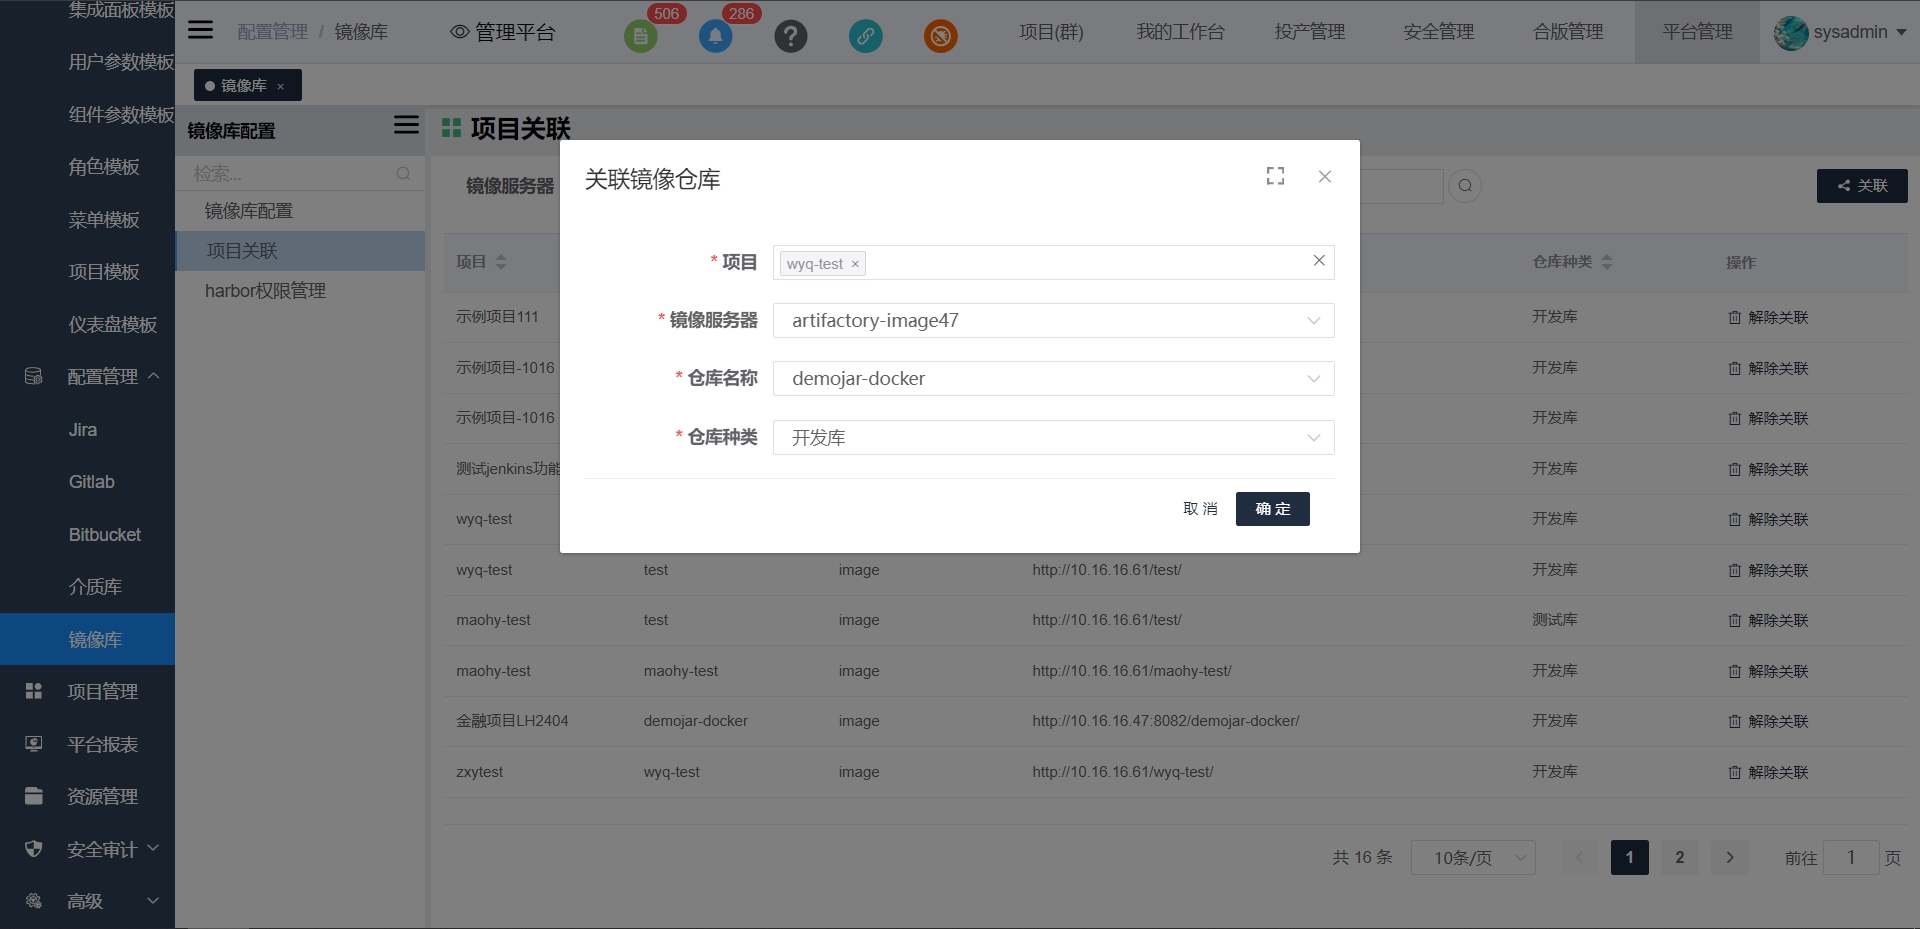
Task: Open the 10条/页 page size selector
Action: [1472, 858]
